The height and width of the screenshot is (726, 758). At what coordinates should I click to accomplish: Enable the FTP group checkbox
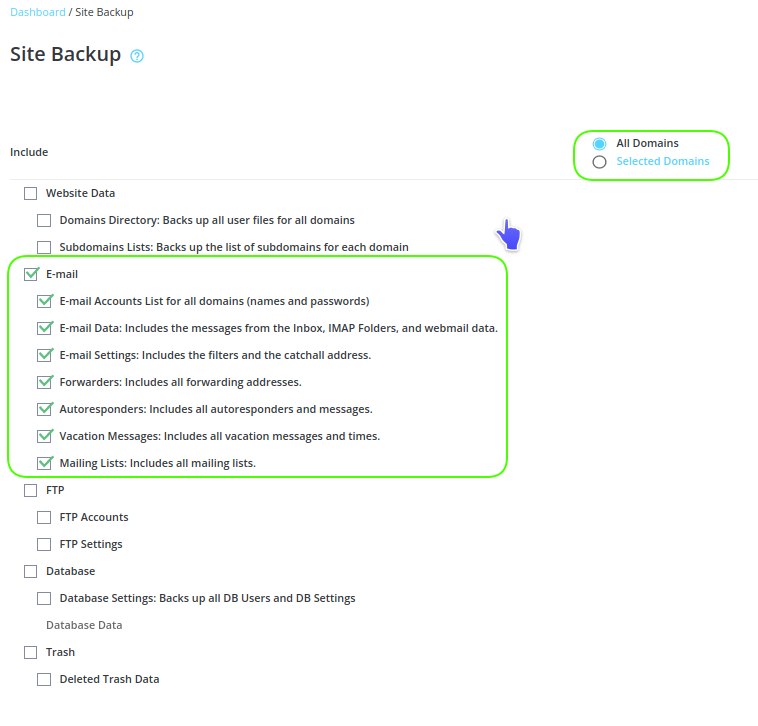[x=31, y=491]
